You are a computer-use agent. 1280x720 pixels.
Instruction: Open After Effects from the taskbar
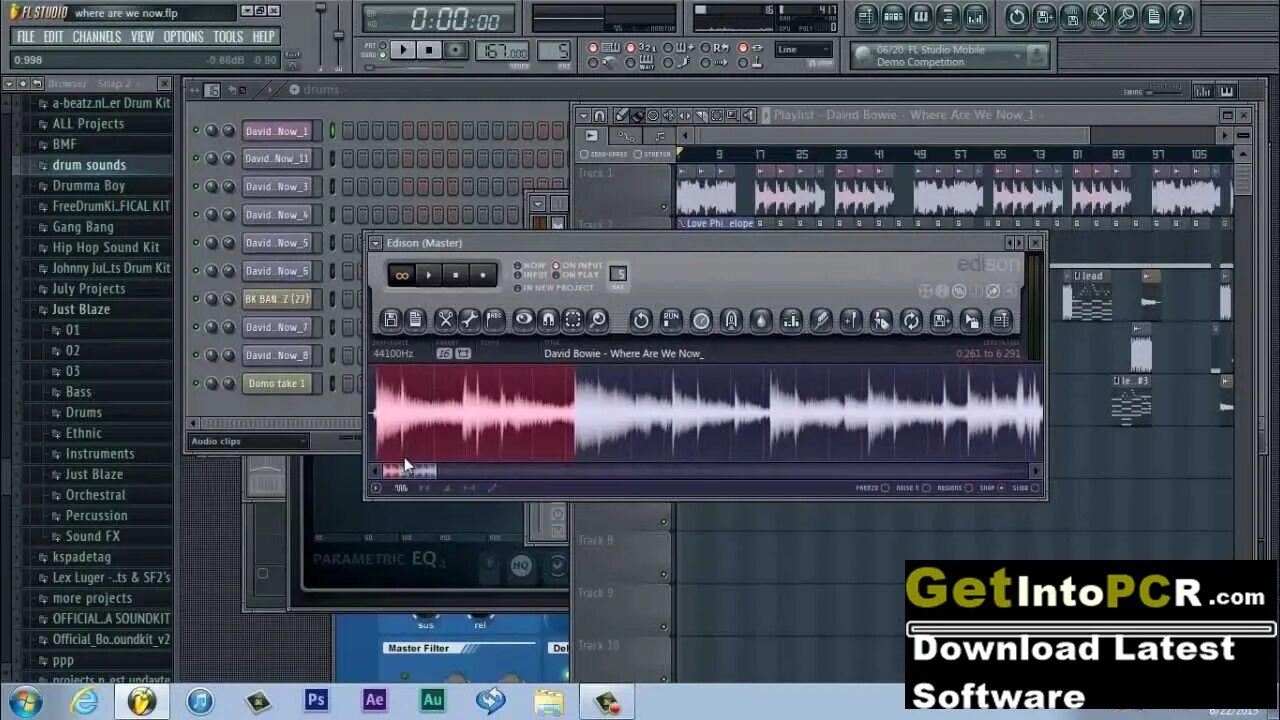(374, 700)
